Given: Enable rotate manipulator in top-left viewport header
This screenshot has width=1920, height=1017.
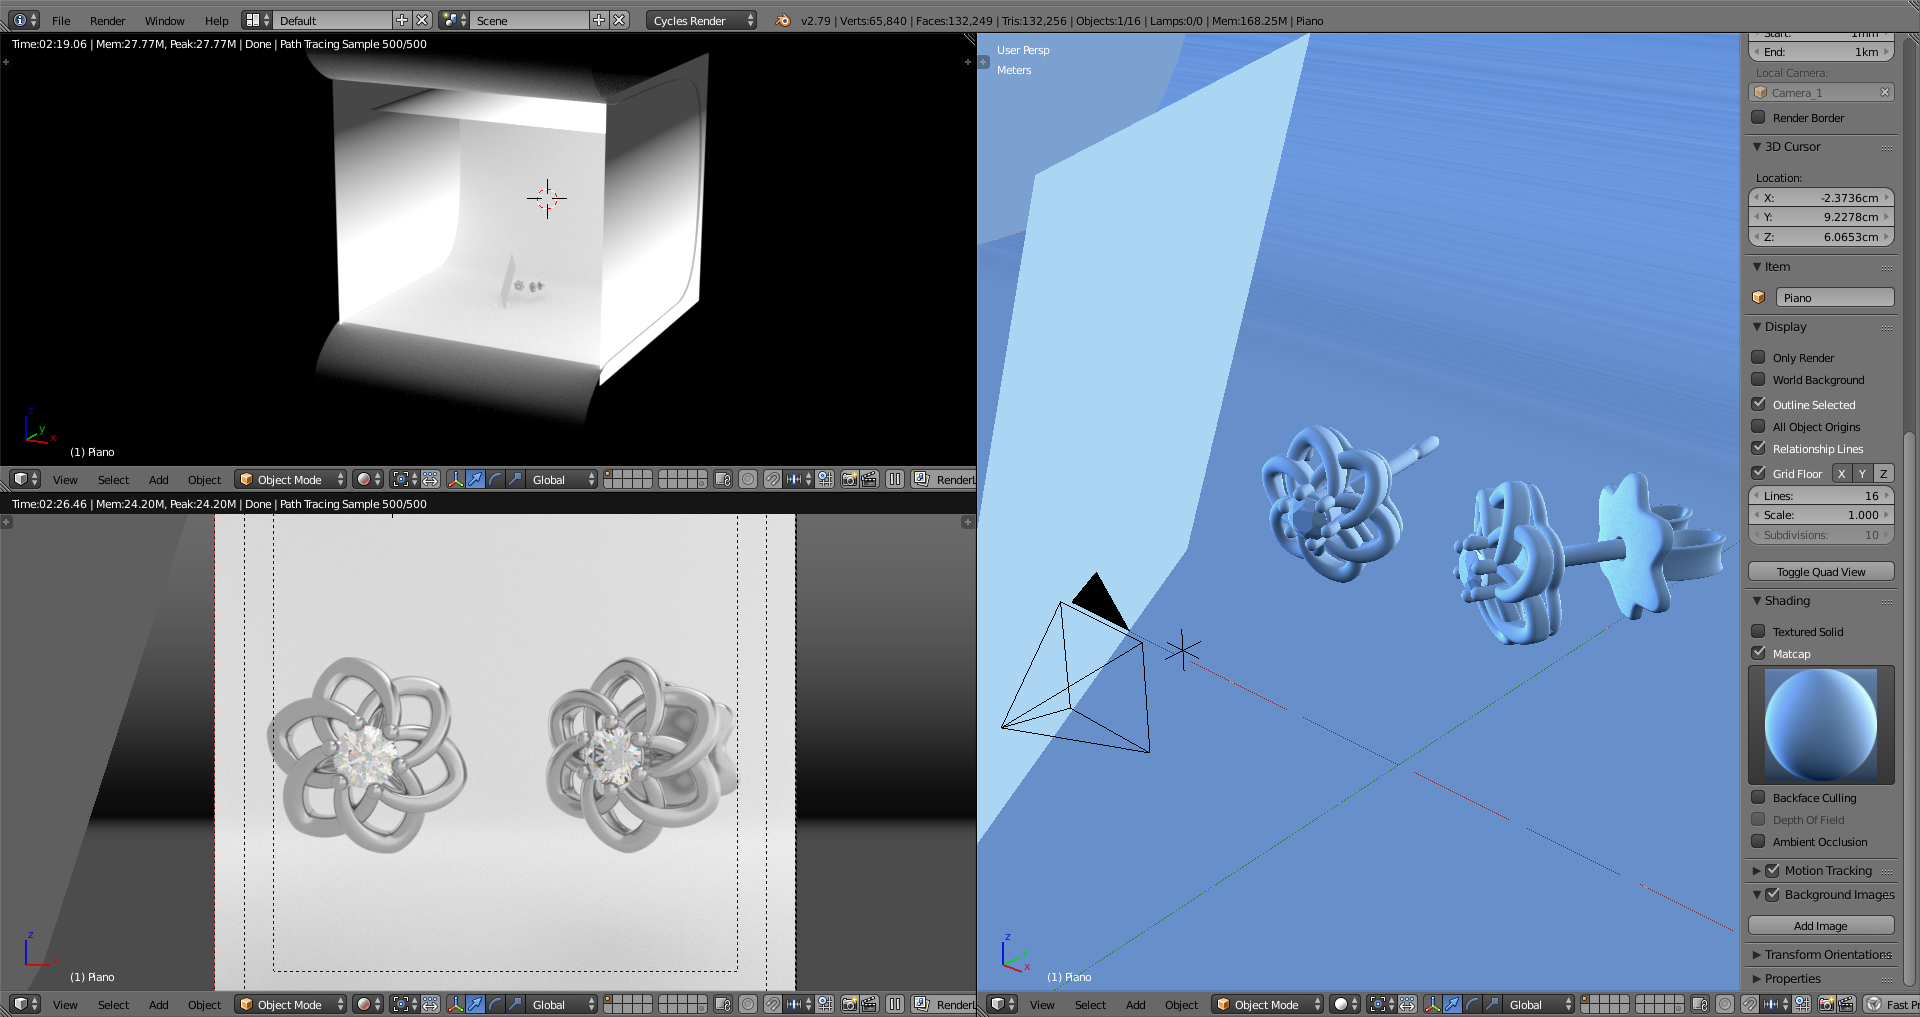Looking at the screenshot, I should [495, 479].
